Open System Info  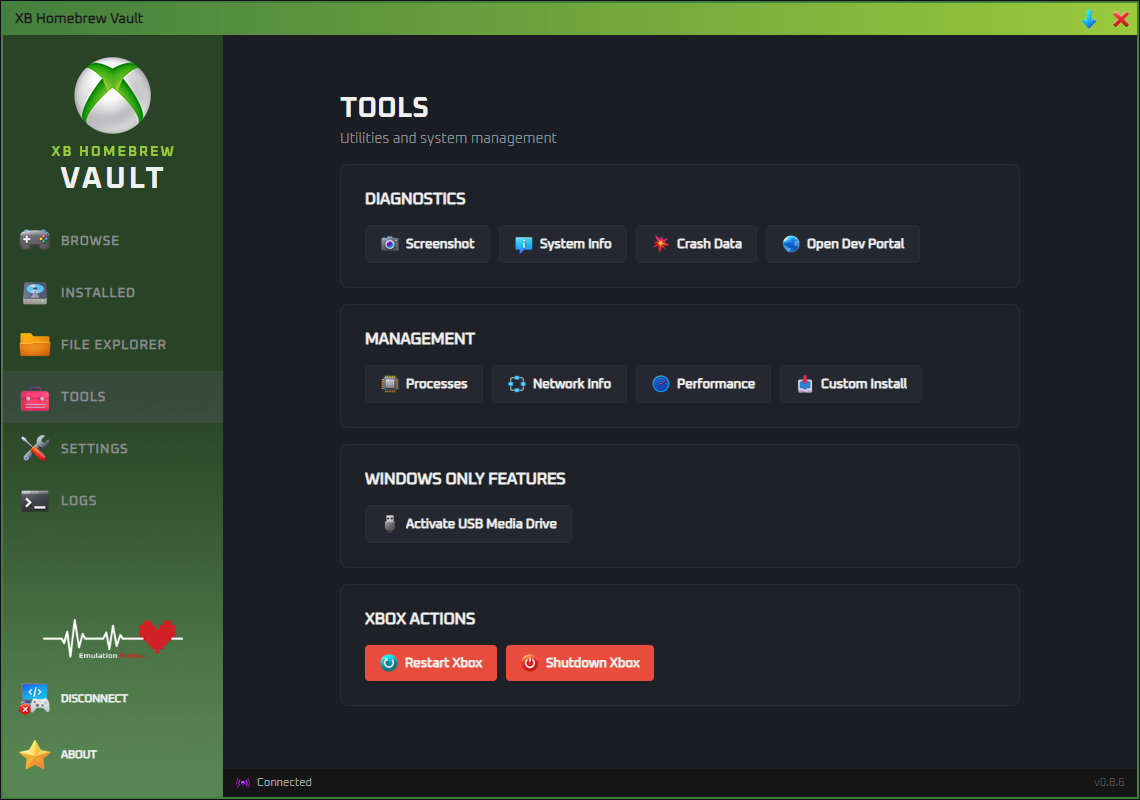click(563, 244)
